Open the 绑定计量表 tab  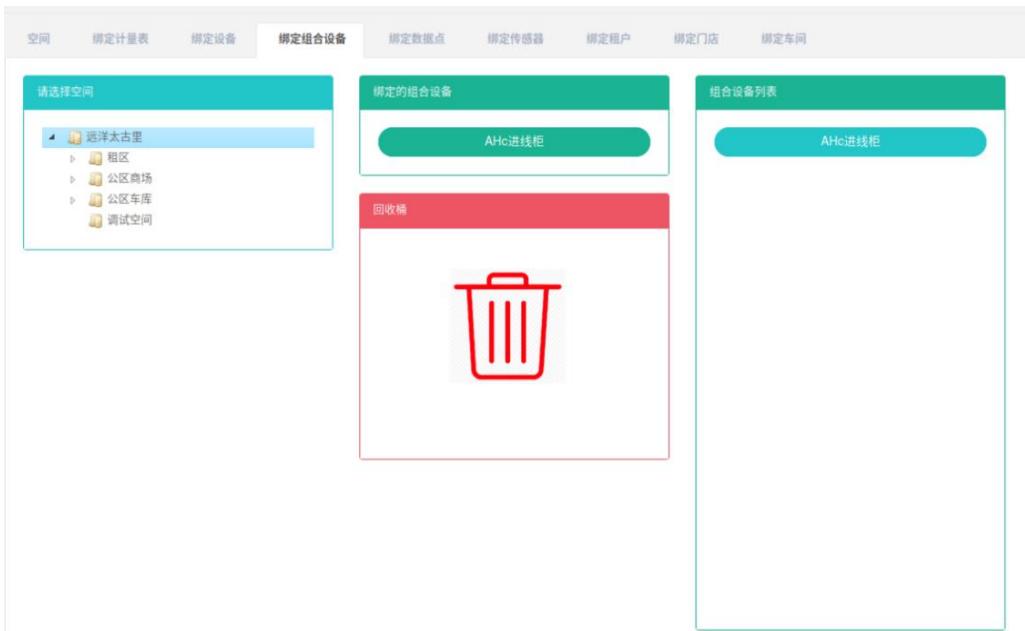[120, 39]
